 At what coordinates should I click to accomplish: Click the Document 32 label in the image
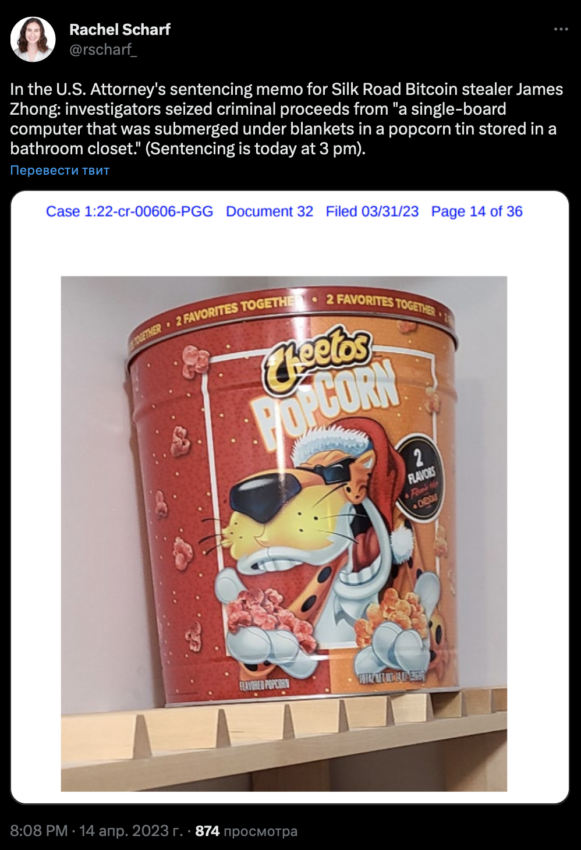click(x=269, y=211)
